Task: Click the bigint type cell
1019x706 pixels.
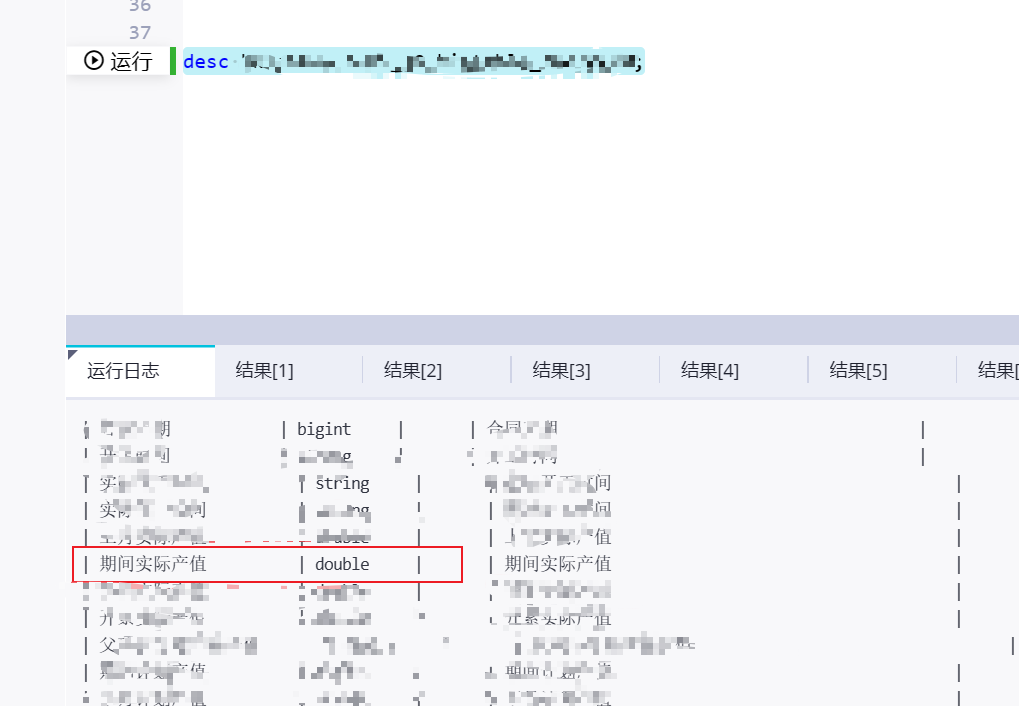Action: coord(324,429)
